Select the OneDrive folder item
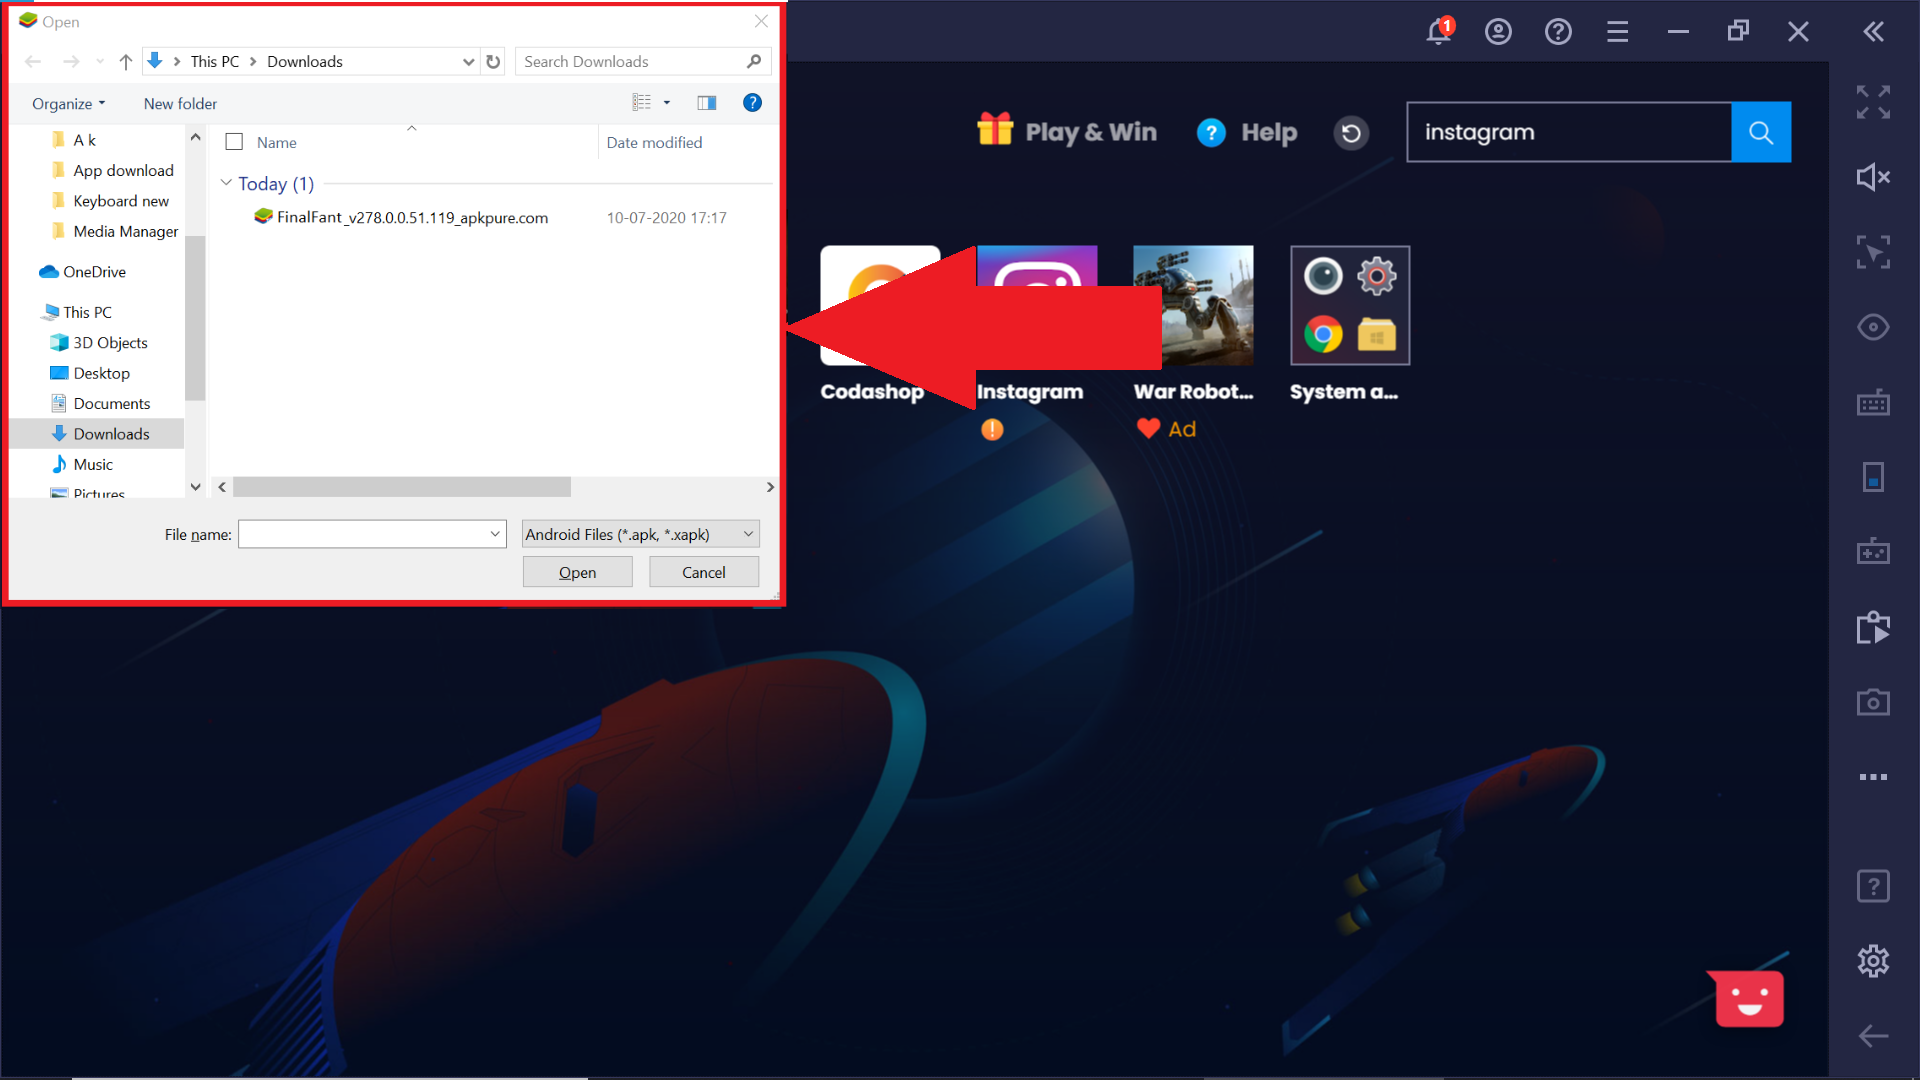Image resolution: width=1920 pixels, height=1080 pixels. 94,270
